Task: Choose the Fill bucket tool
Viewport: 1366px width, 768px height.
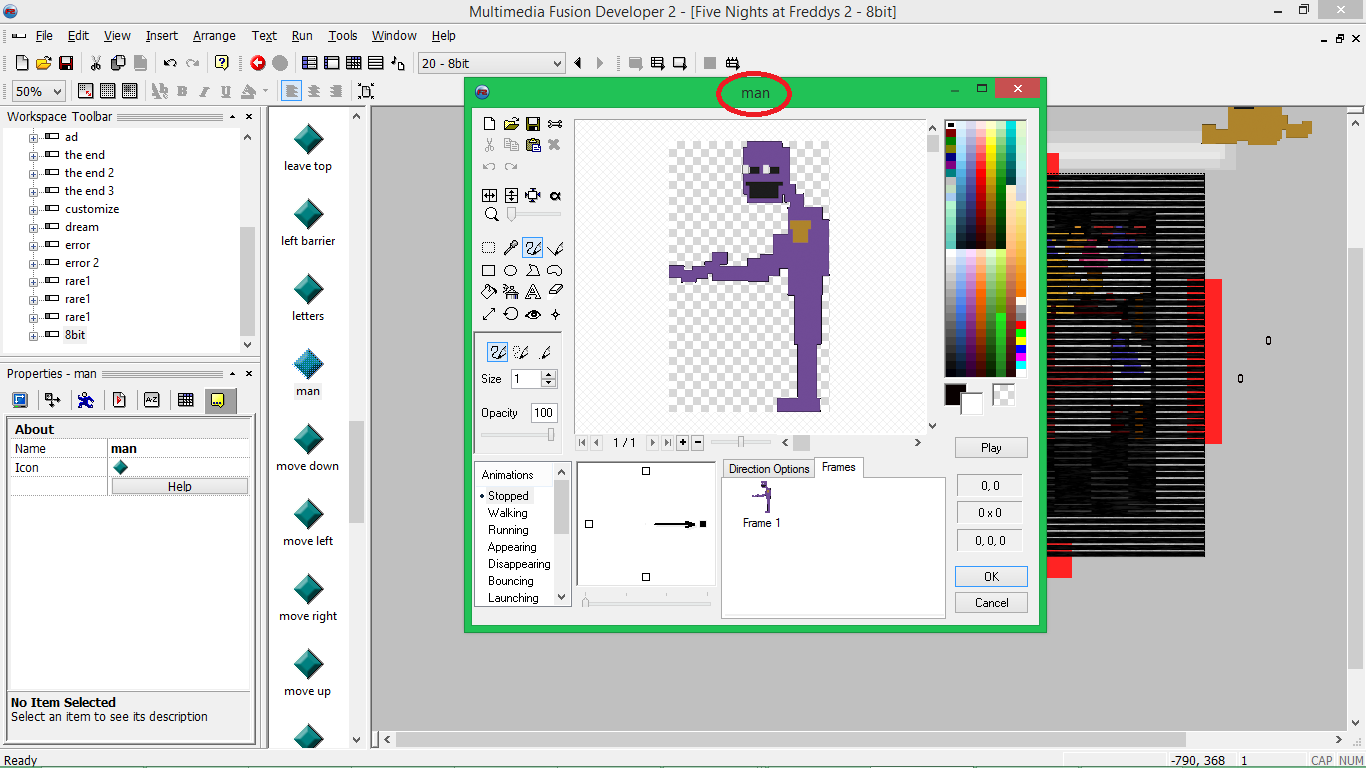Action: 489,291
